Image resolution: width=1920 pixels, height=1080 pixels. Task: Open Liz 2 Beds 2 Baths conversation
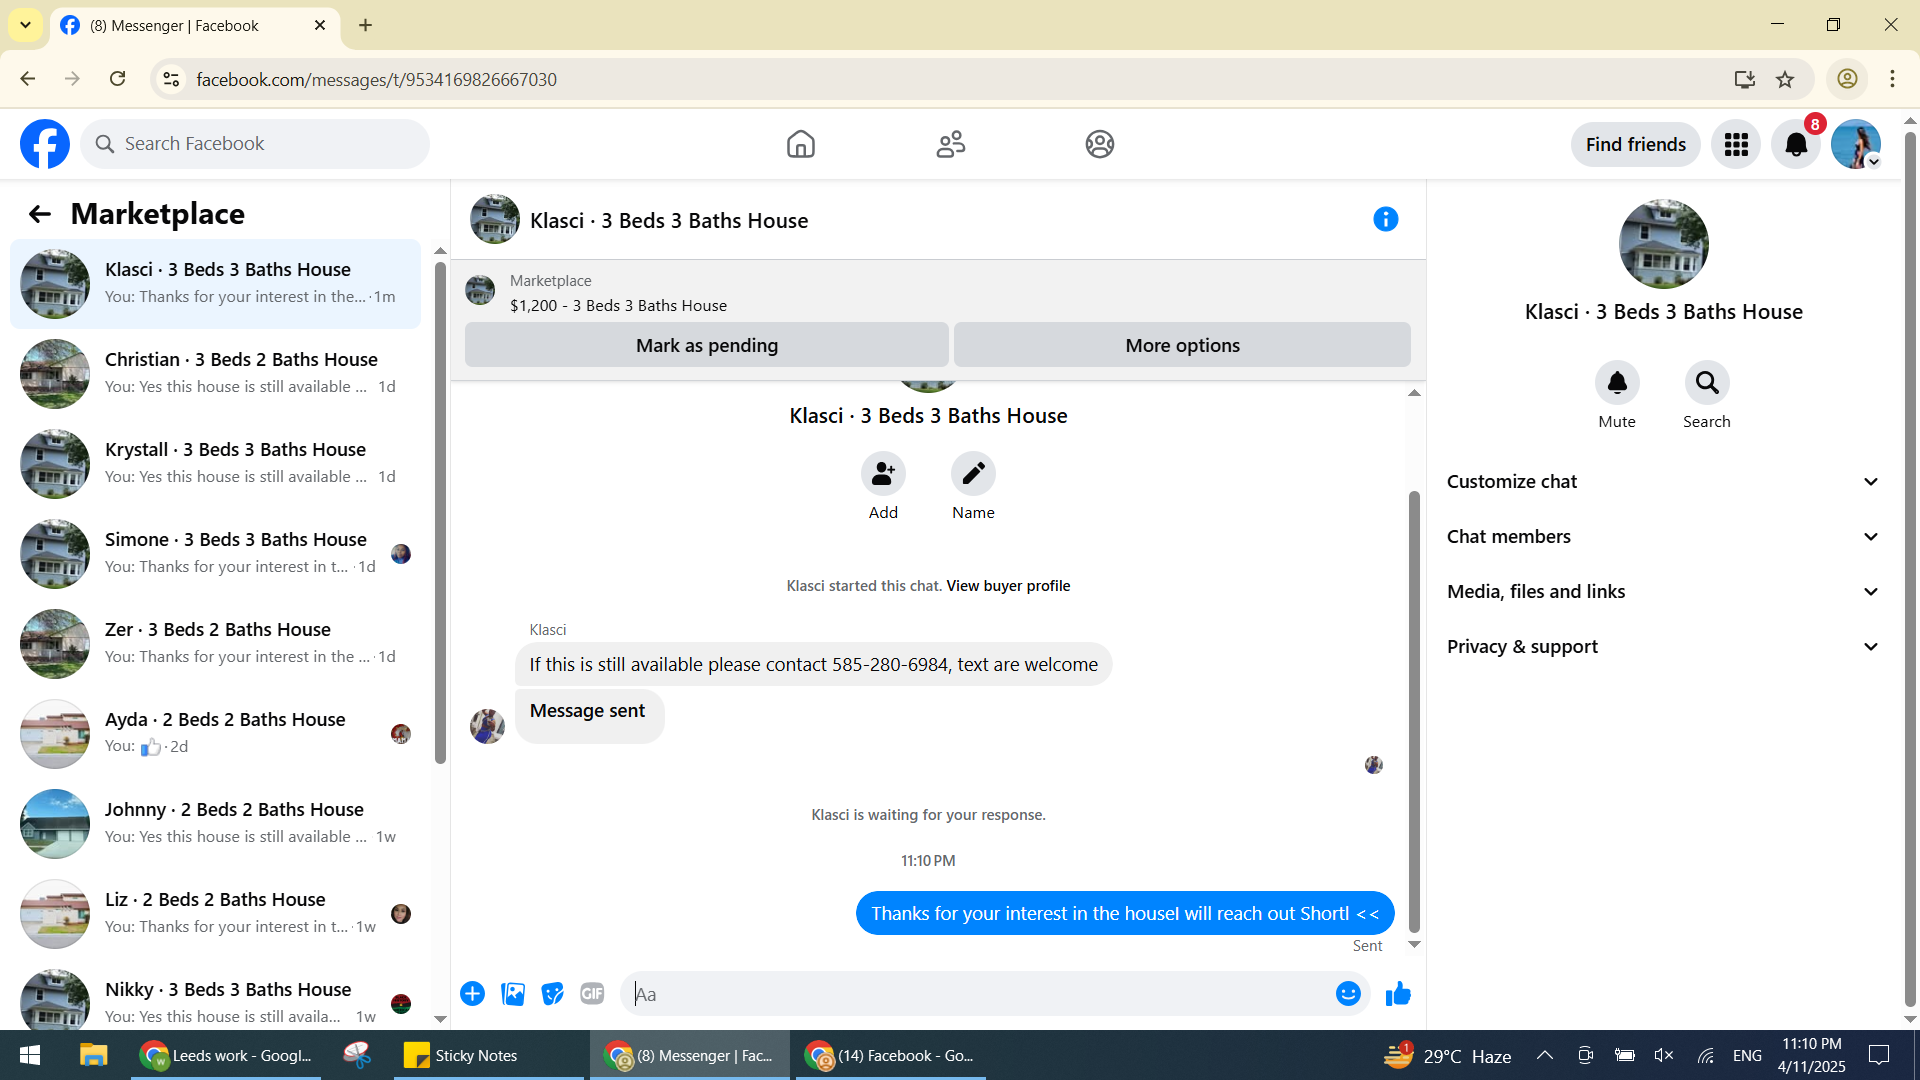click(215, 914)
